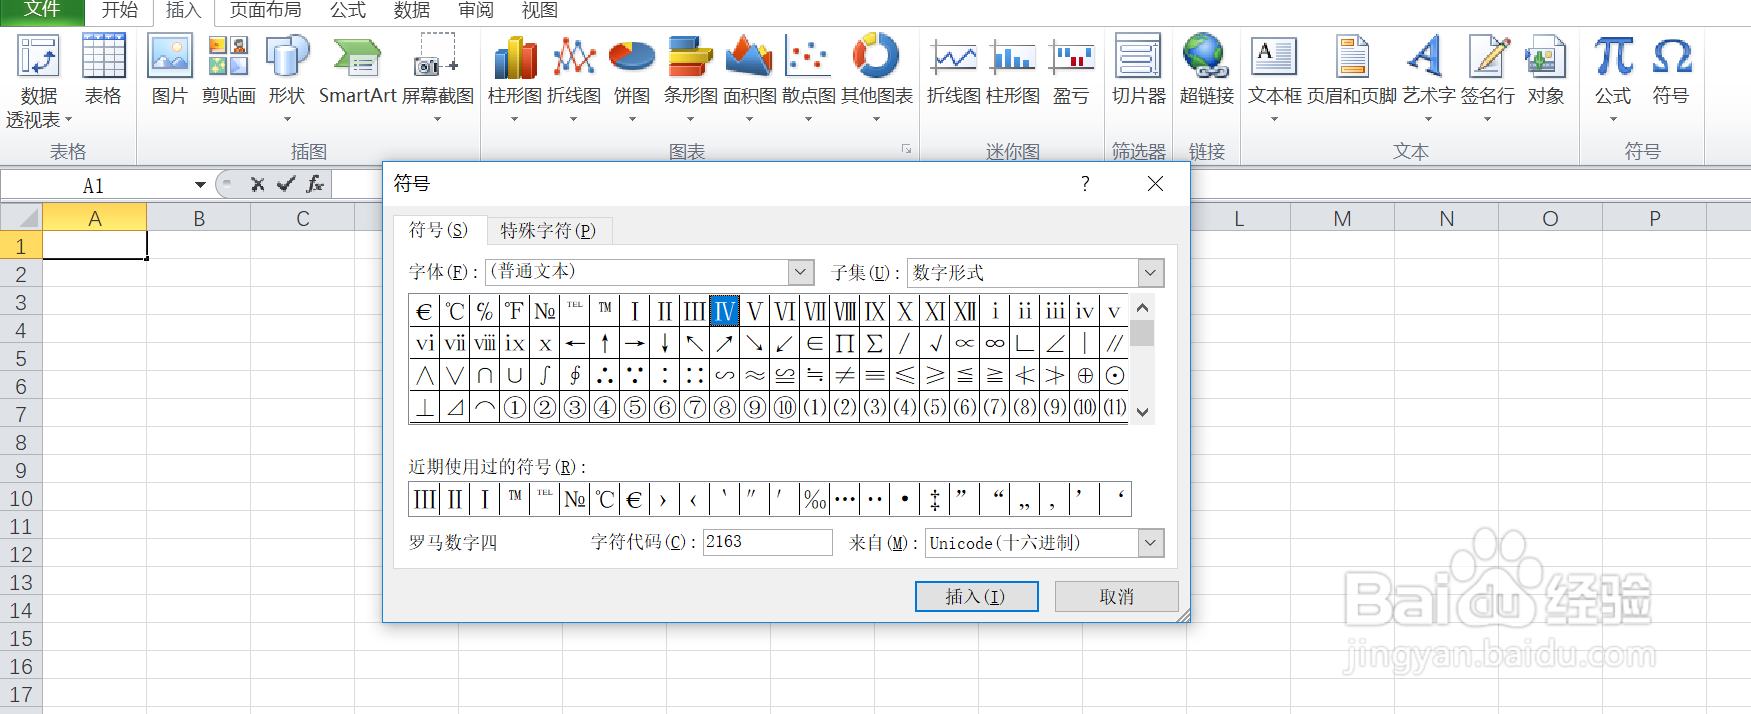This screenshot has height=714, width=1751.
Task: Switch to the 公式 ribbon tab
Action: [x=348, y=10]
